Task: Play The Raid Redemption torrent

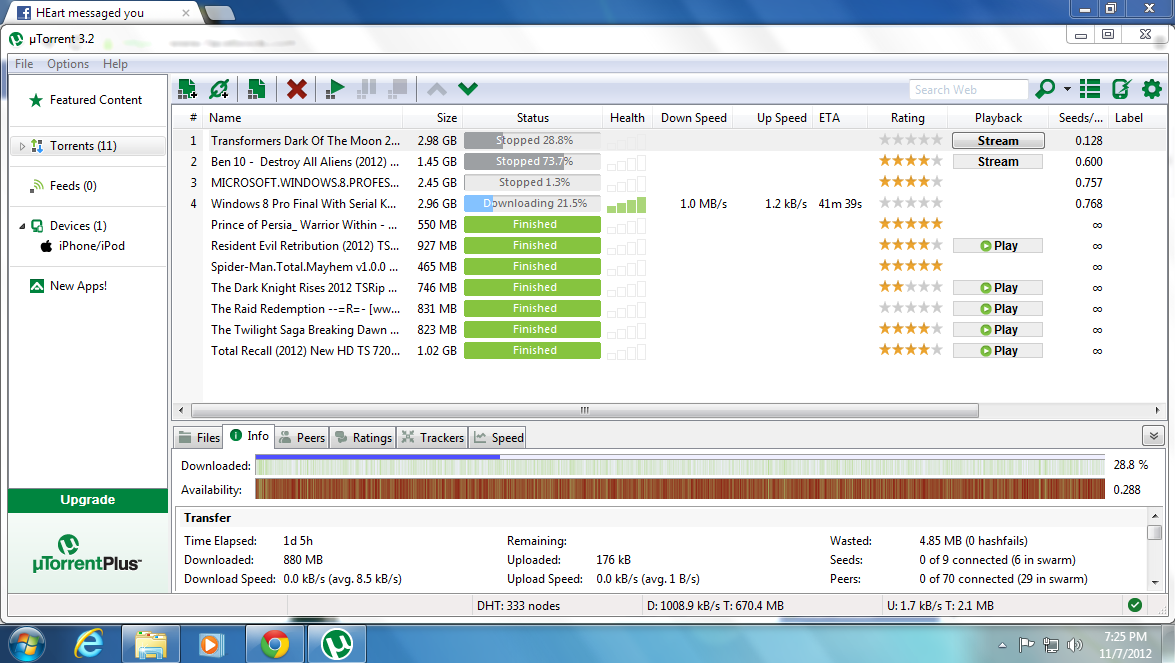Action: 998,309
